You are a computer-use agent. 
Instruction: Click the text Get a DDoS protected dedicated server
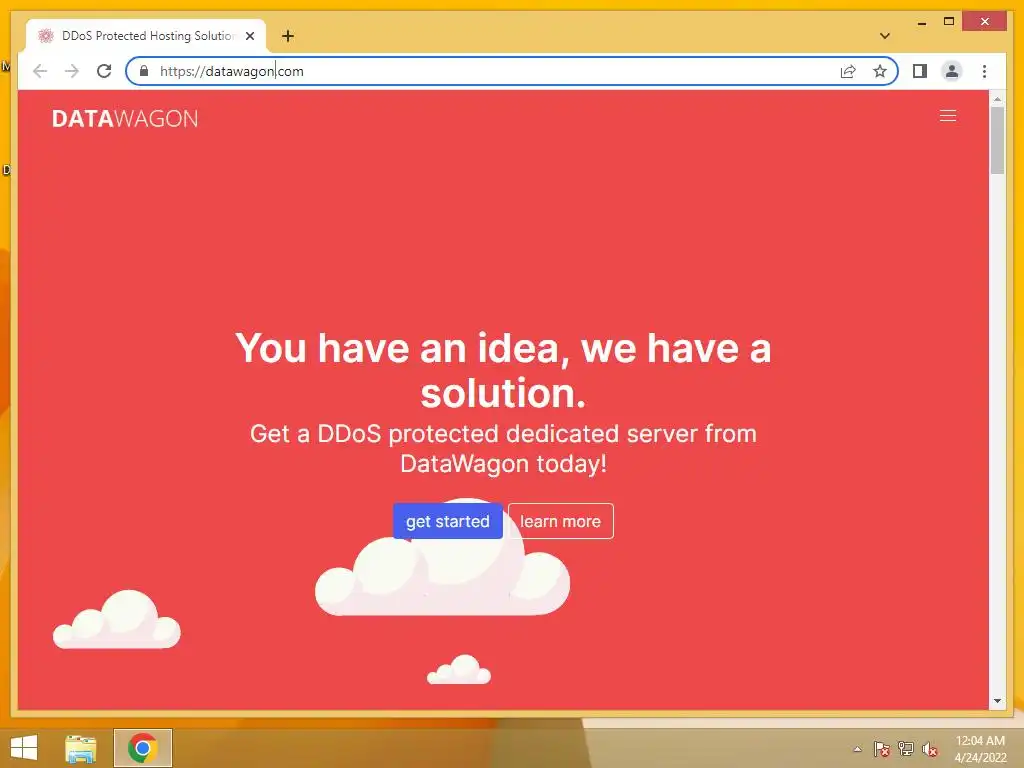(504, 449)
